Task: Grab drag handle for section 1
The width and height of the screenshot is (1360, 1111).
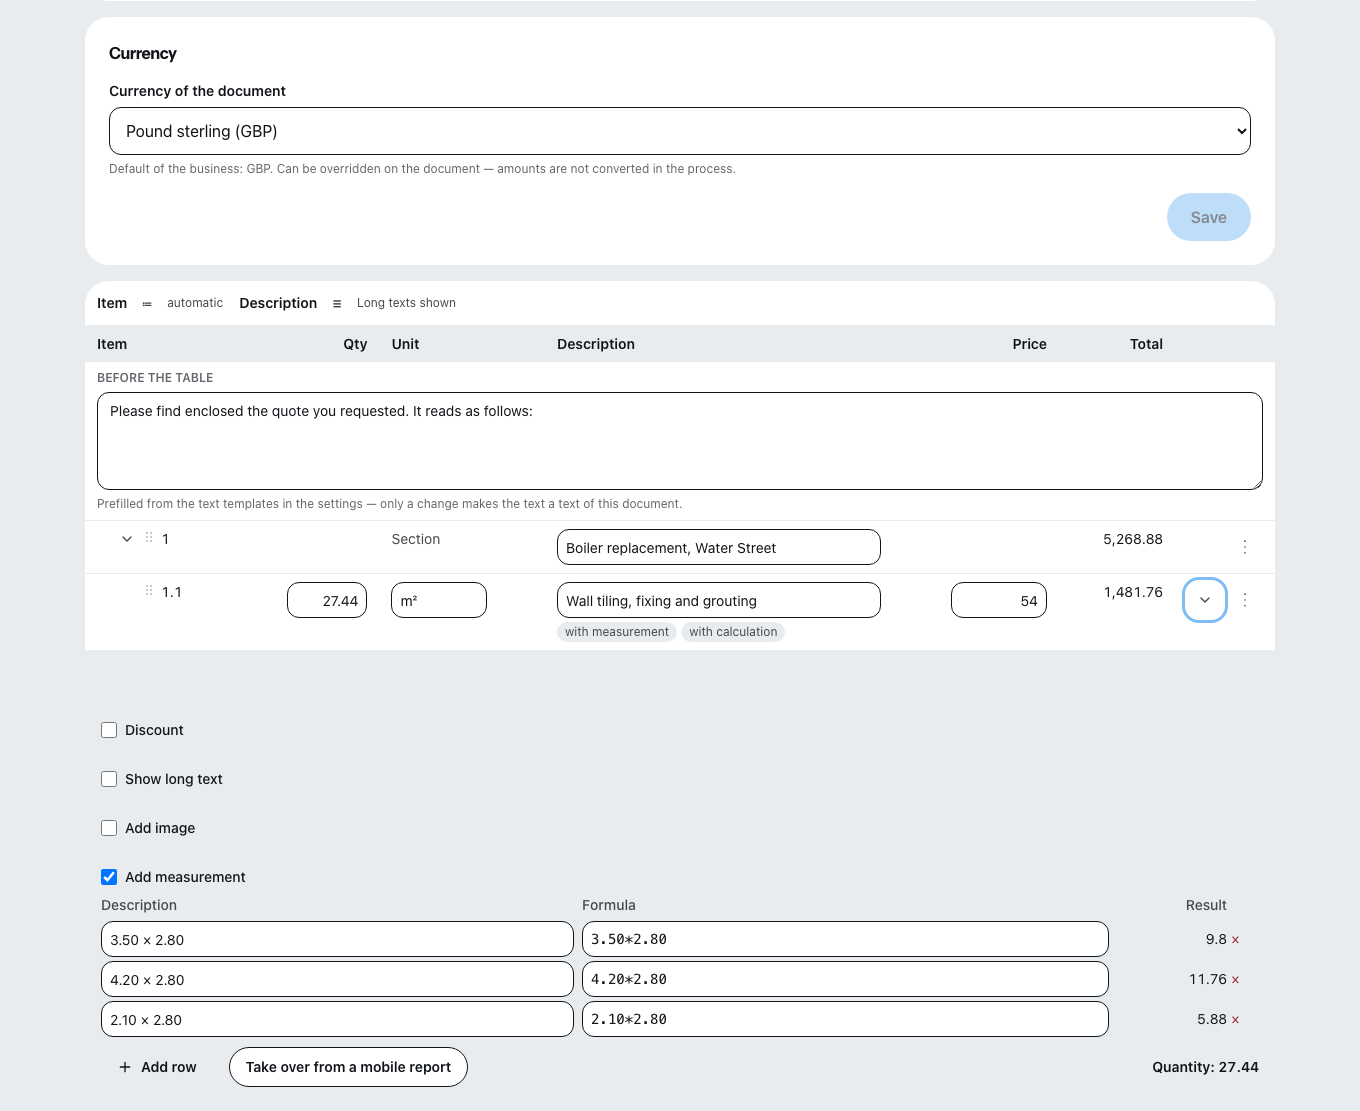Action: click(149, 538)
